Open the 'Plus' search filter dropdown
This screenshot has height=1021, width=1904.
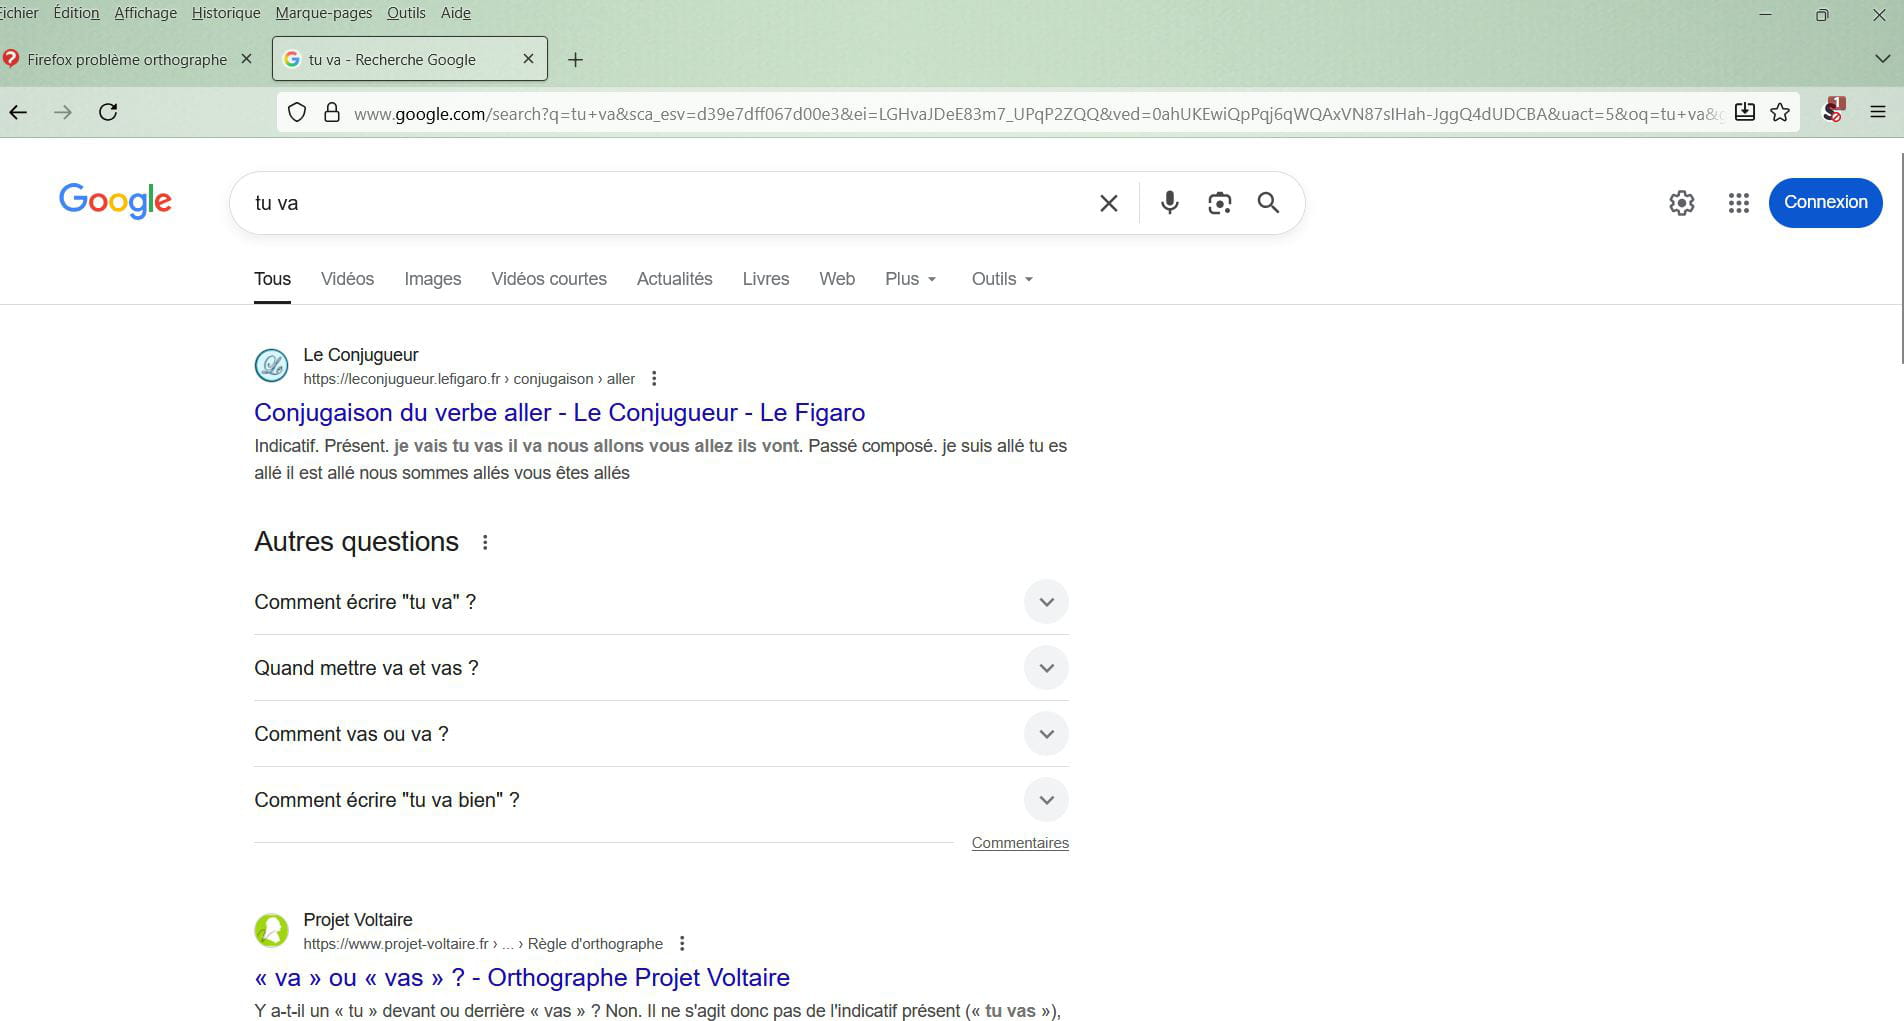coord(910,279)
